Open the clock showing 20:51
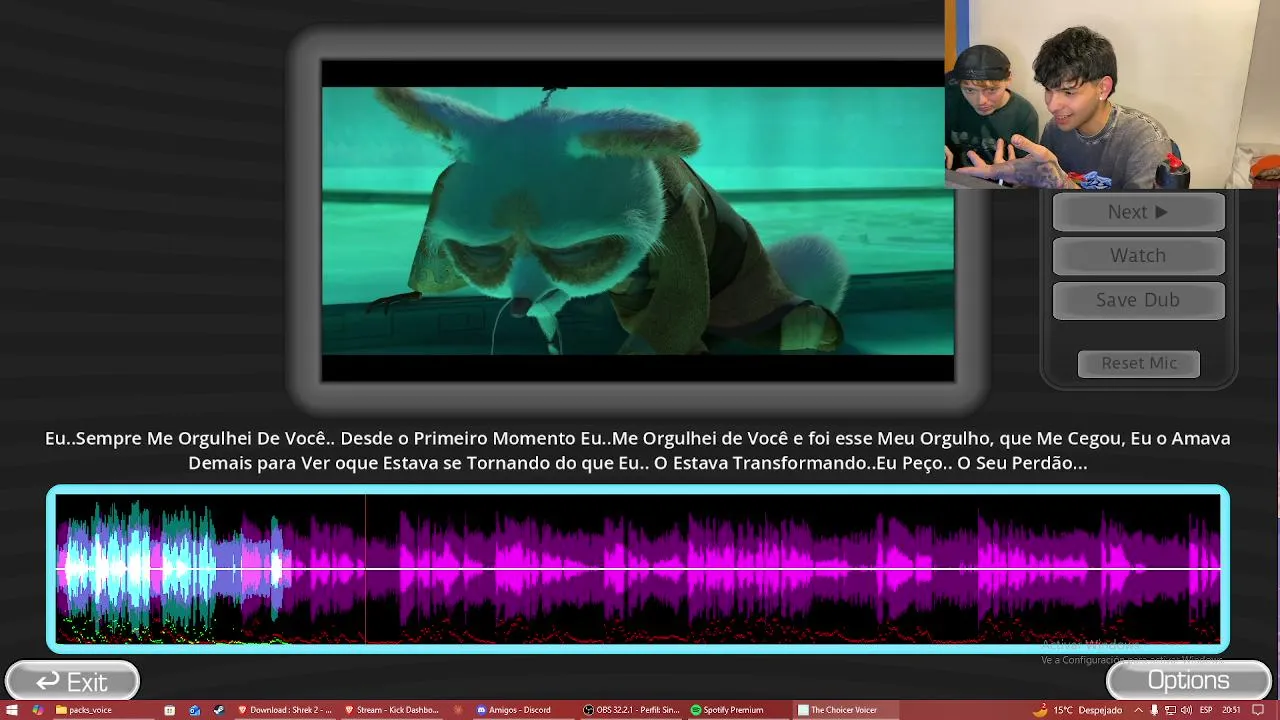This screenshot has width=1280, height=720. pyautogui.click(x=1231, y=710)
